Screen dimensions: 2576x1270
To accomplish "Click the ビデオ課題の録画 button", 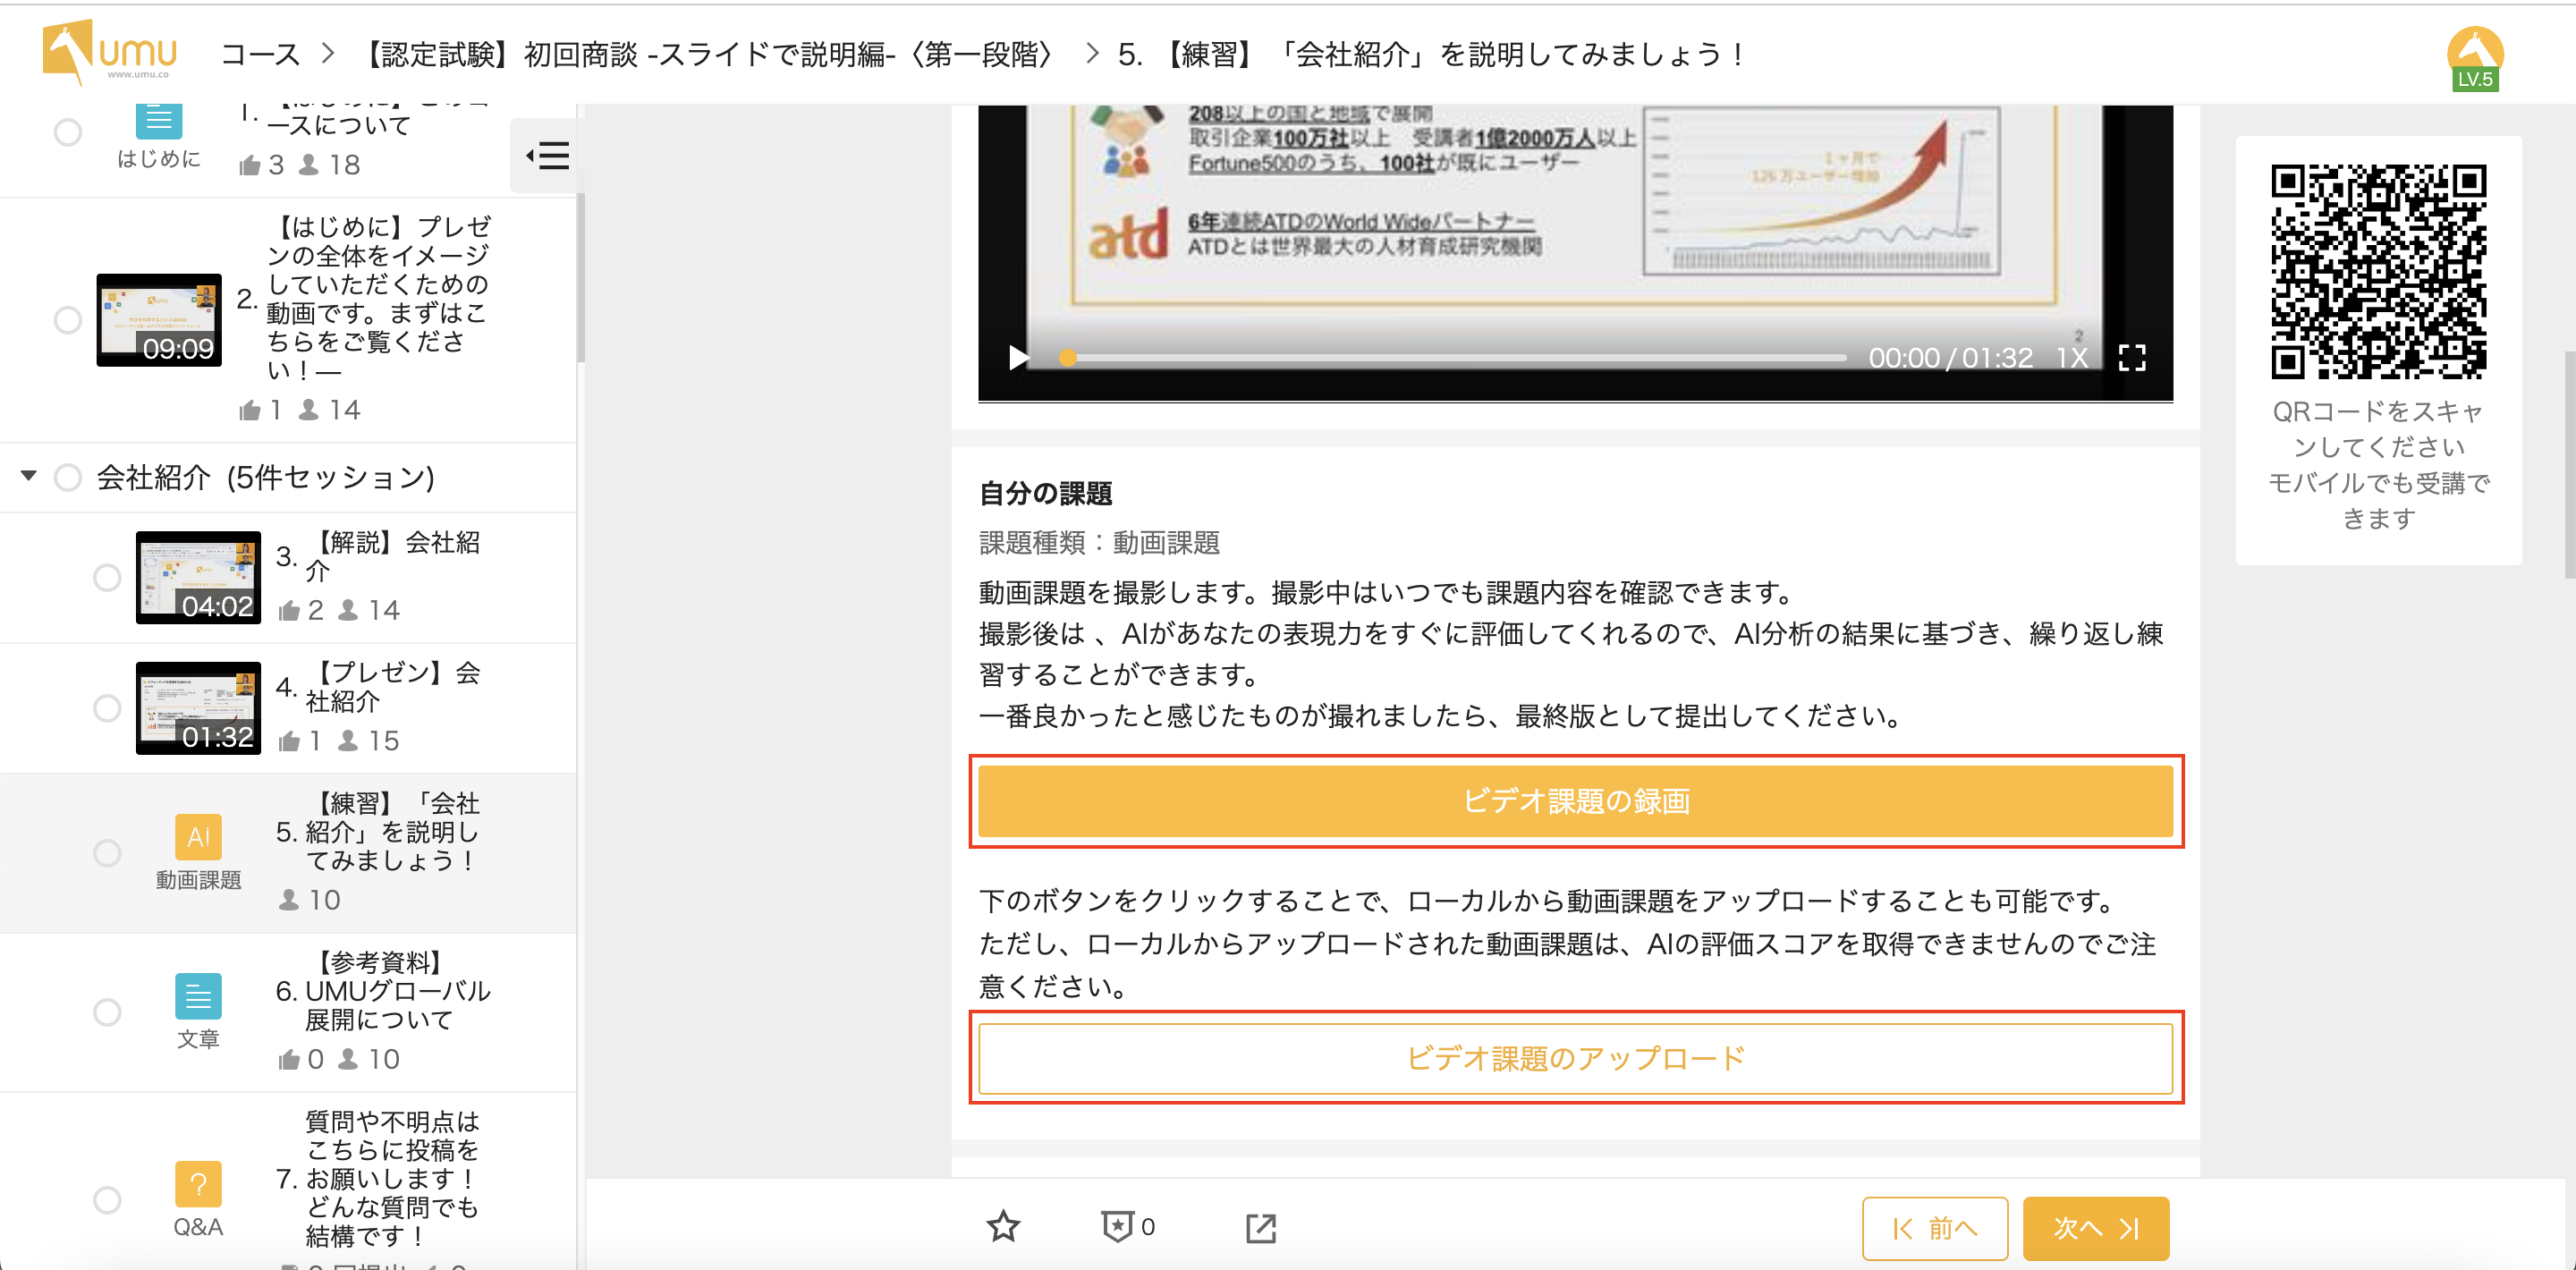I will coord(1575,801).
